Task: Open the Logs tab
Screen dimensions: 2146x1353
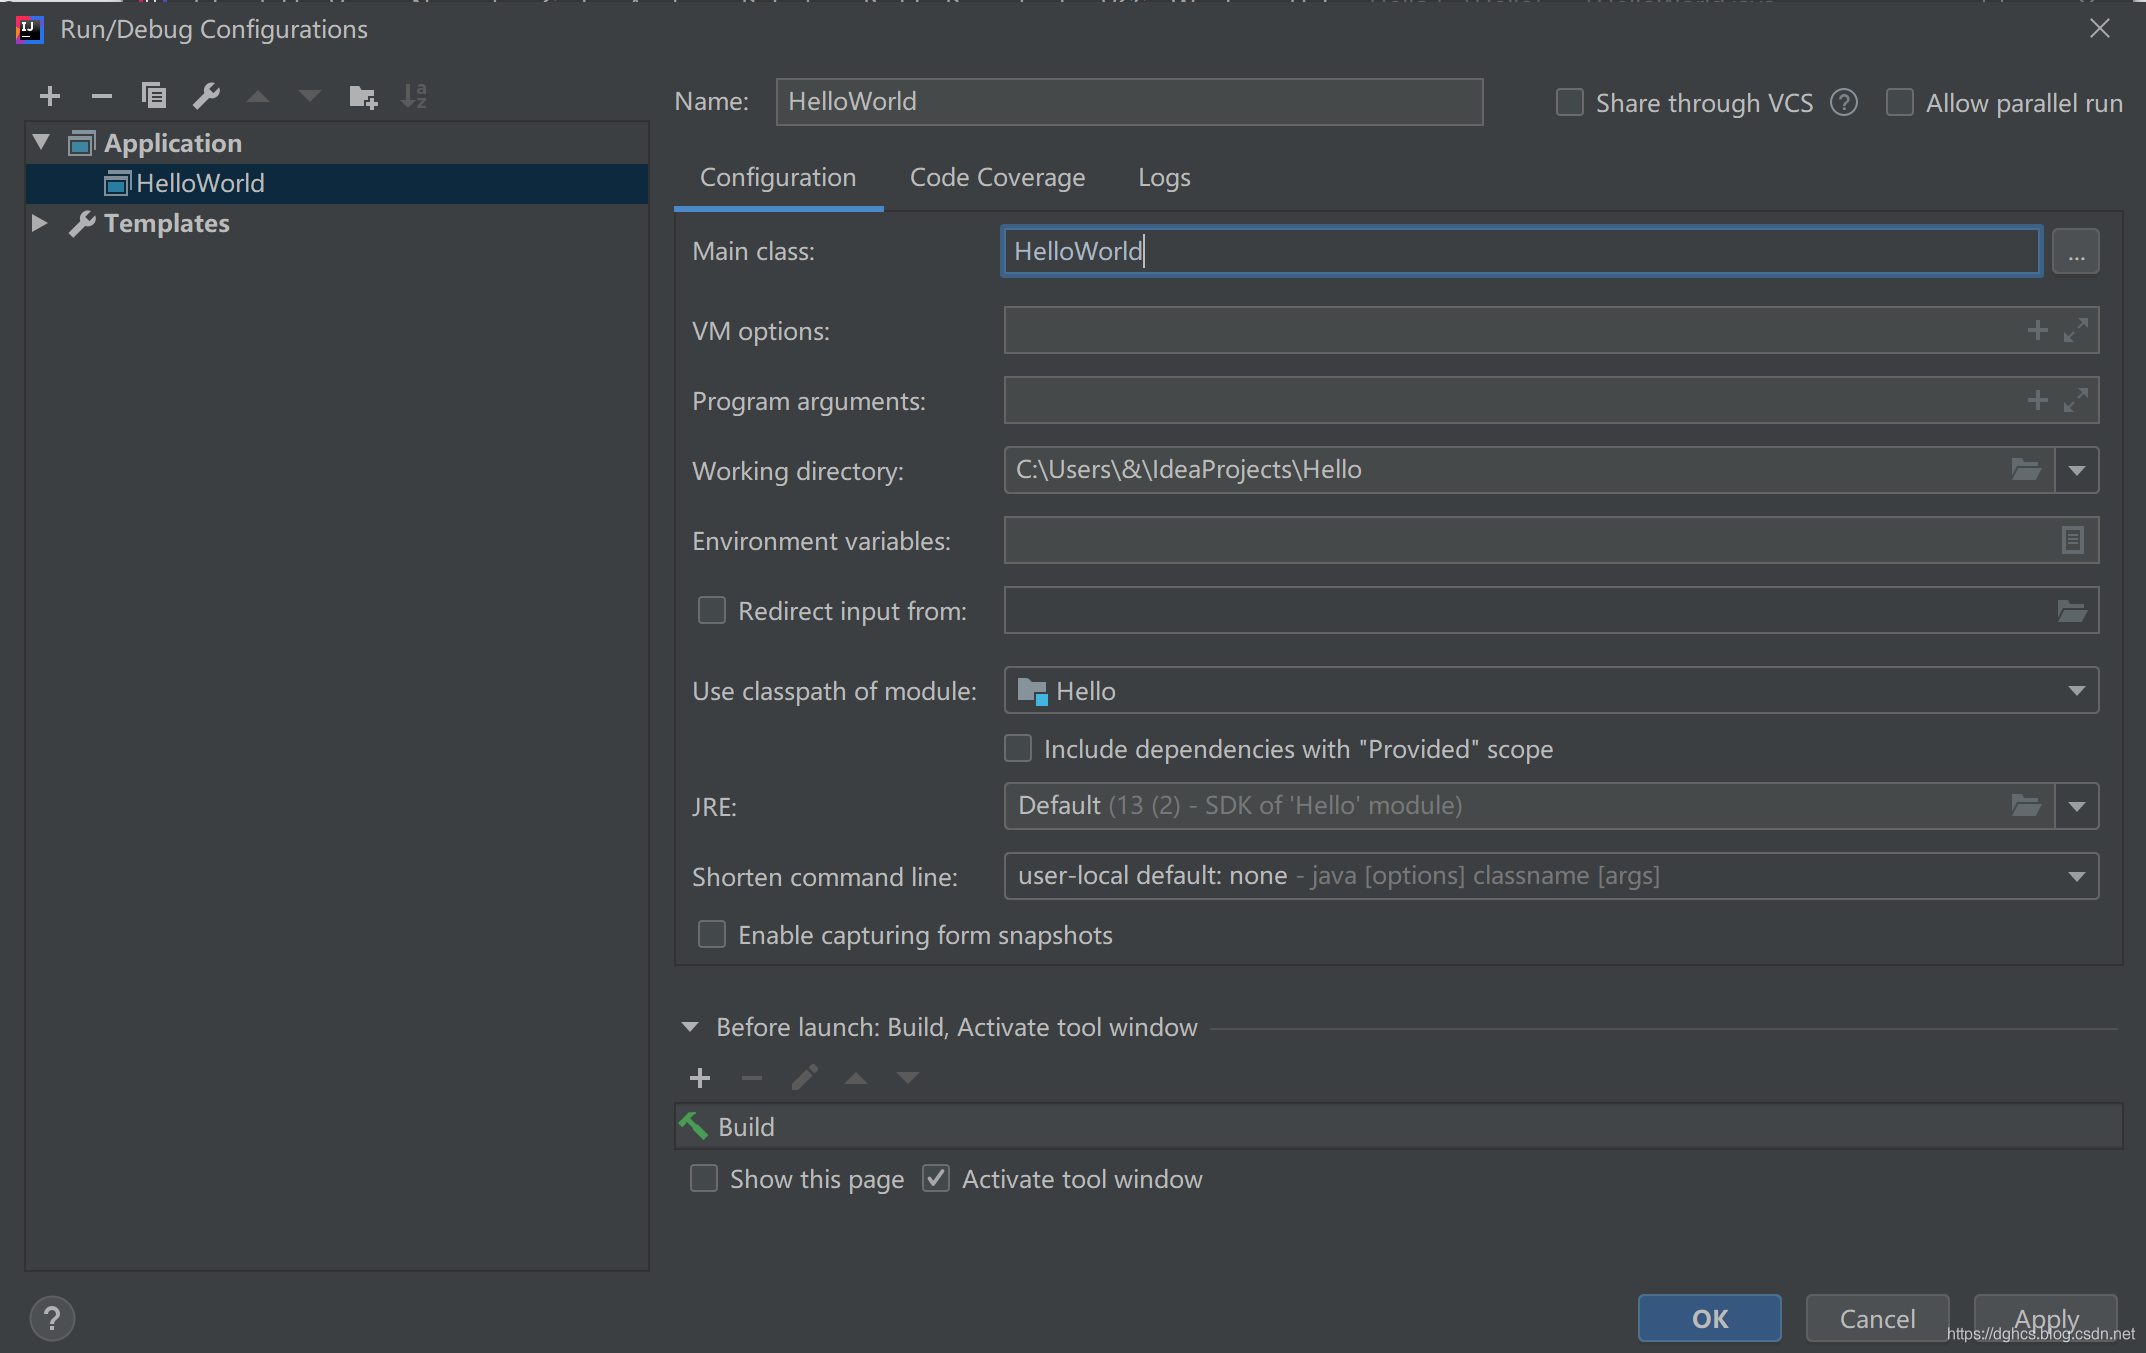Action: click(x=1163, y=177)
